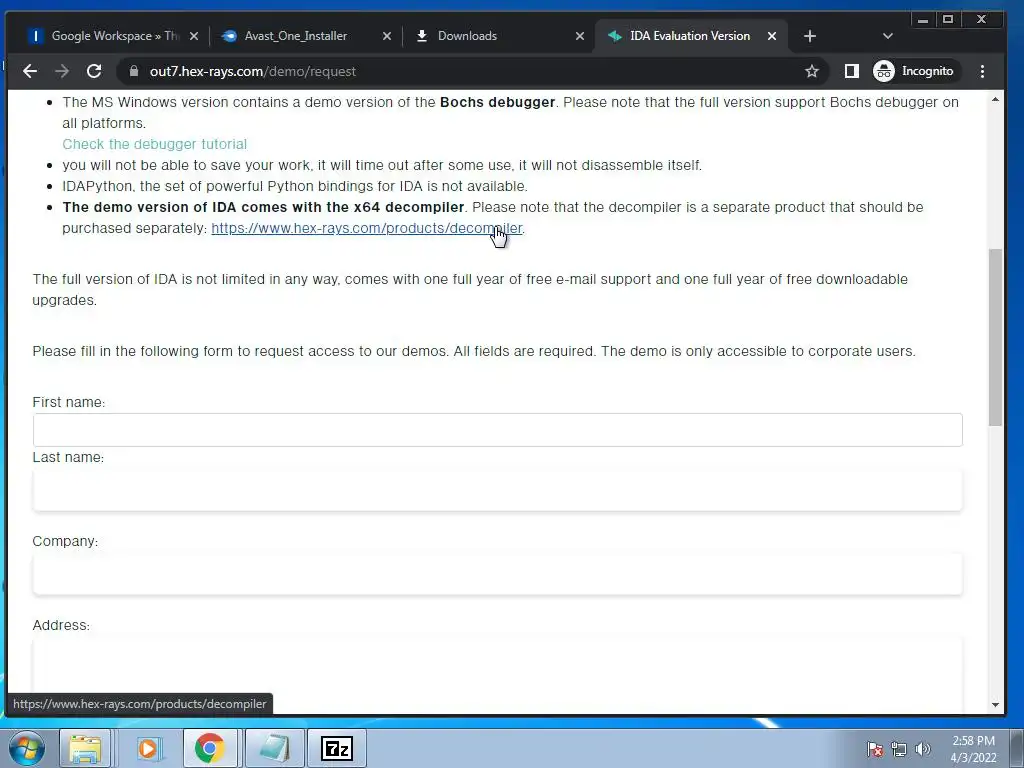This screenshot has width=1024, height=768.
Task: Open the browser side panel icon
Action: [852, 71]
